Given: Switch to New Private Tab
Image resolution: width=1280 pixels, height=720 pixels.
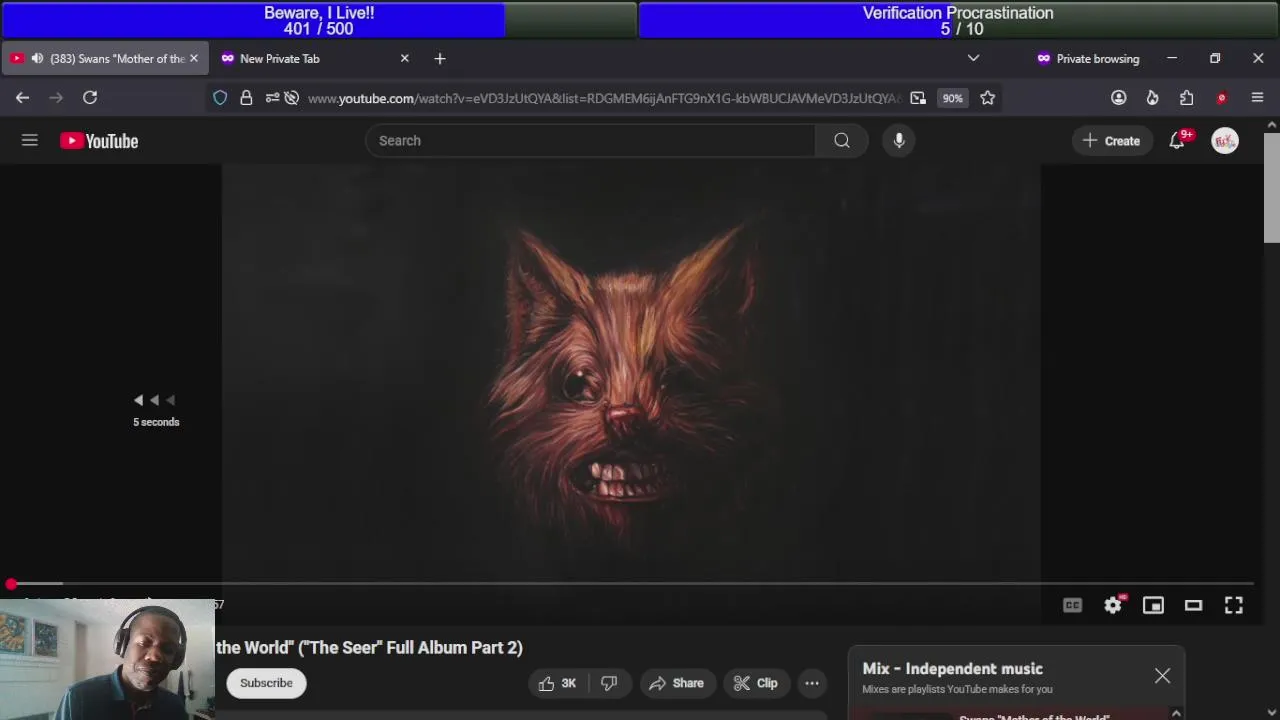Looking at the screenshot, I should [x=315, y=59].
